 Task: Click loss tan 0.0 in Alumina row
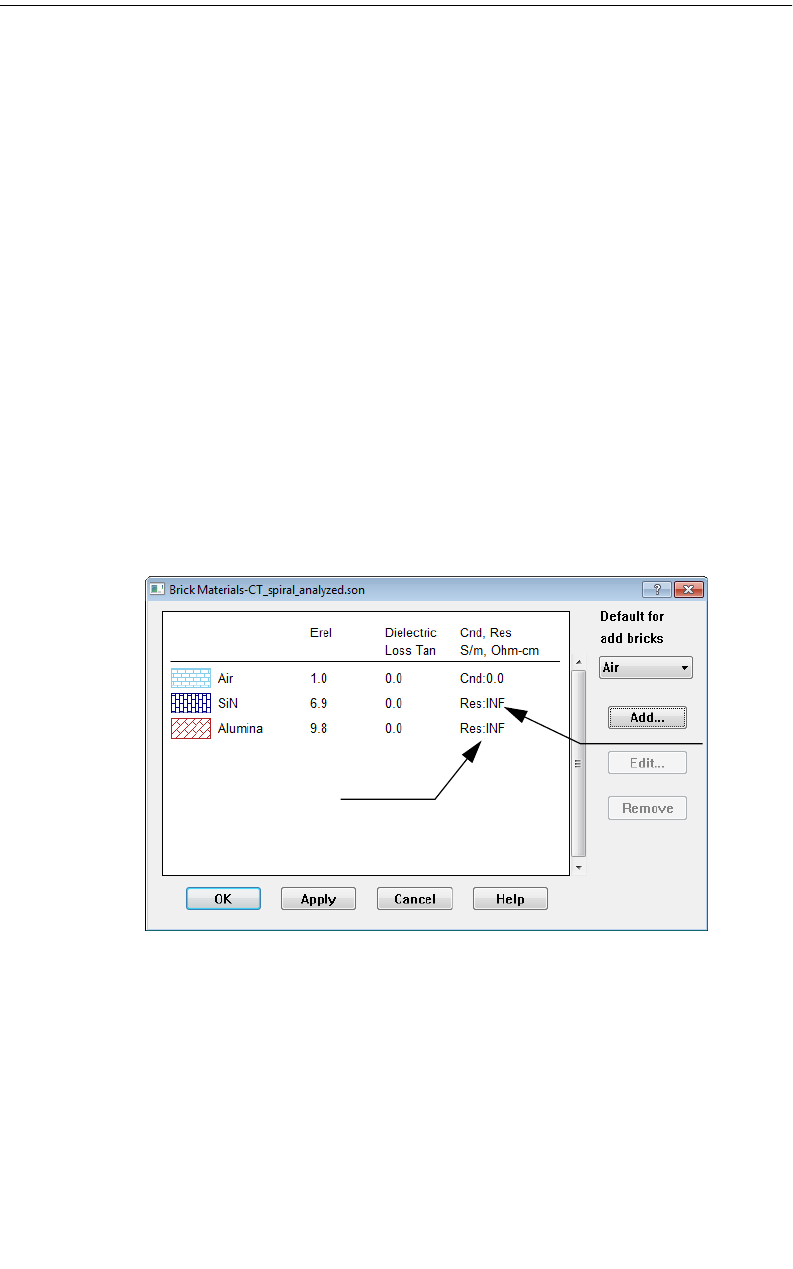click(x=393, y=729)
